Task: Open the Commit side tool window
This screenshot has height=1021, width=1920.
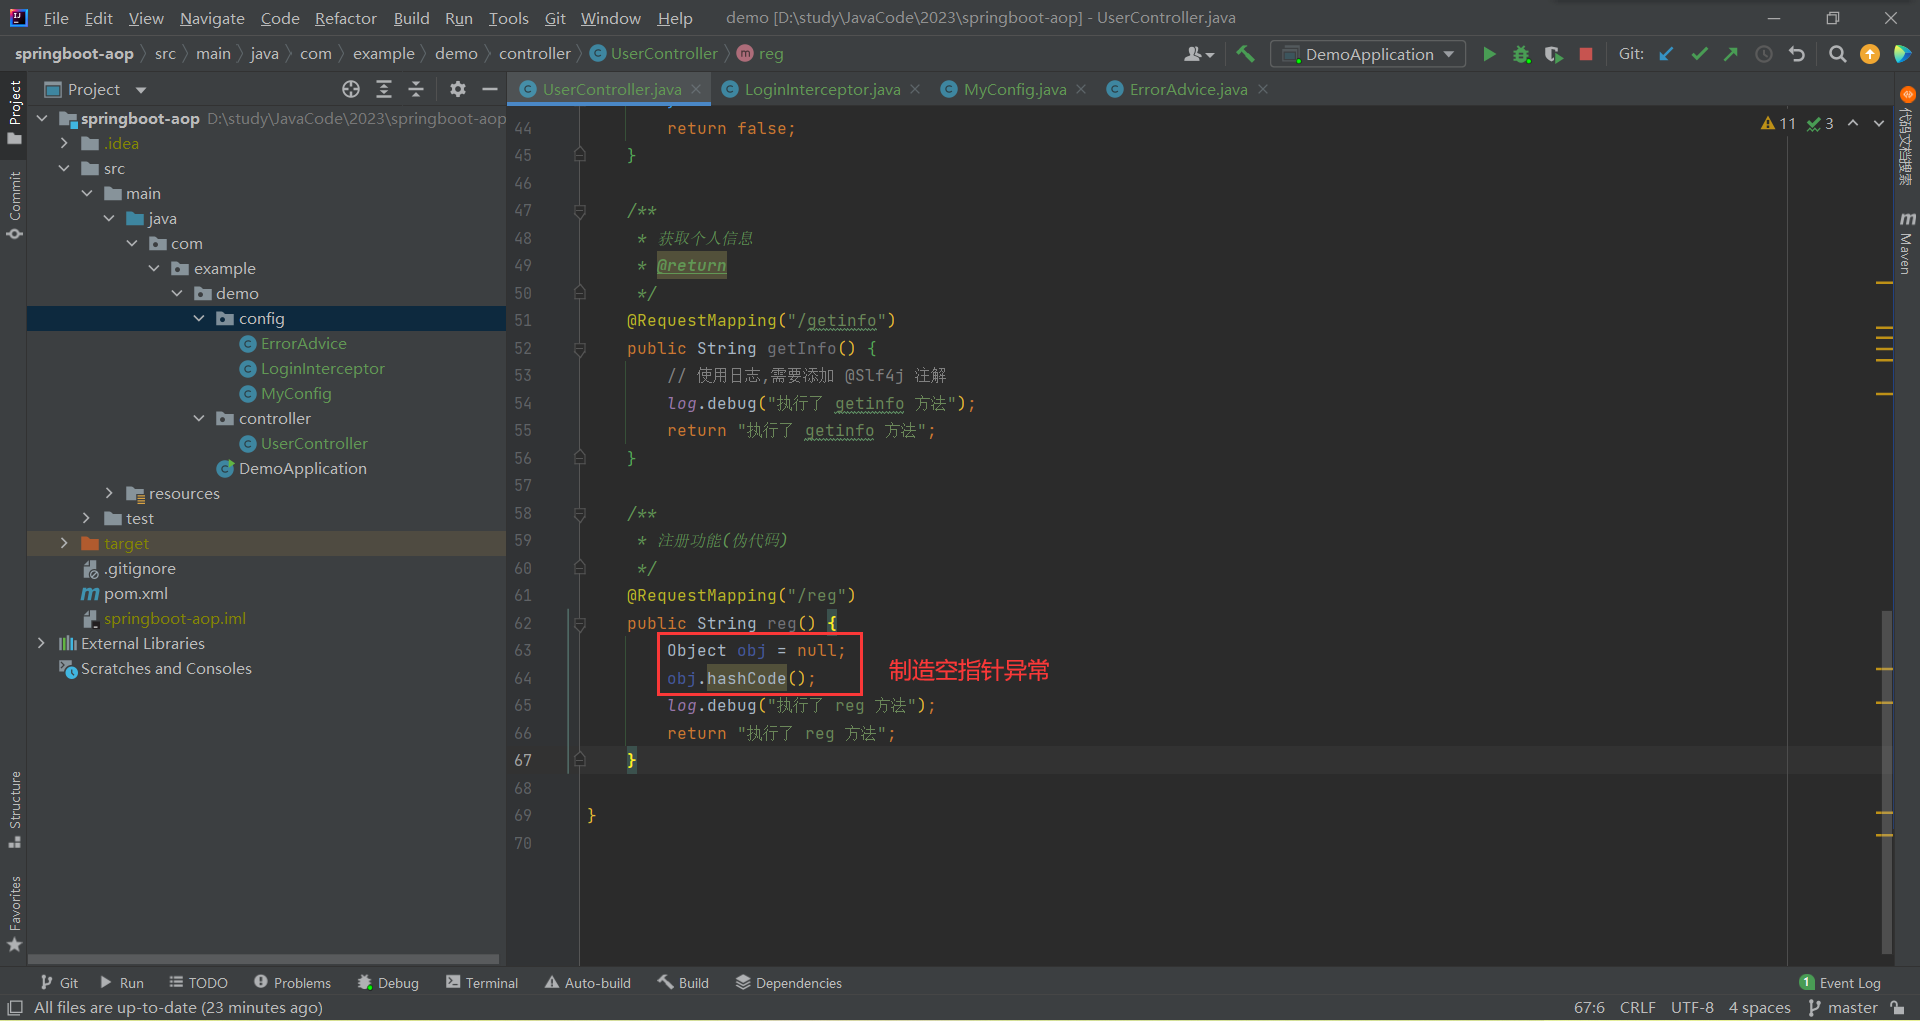Action: pos(14,206)
